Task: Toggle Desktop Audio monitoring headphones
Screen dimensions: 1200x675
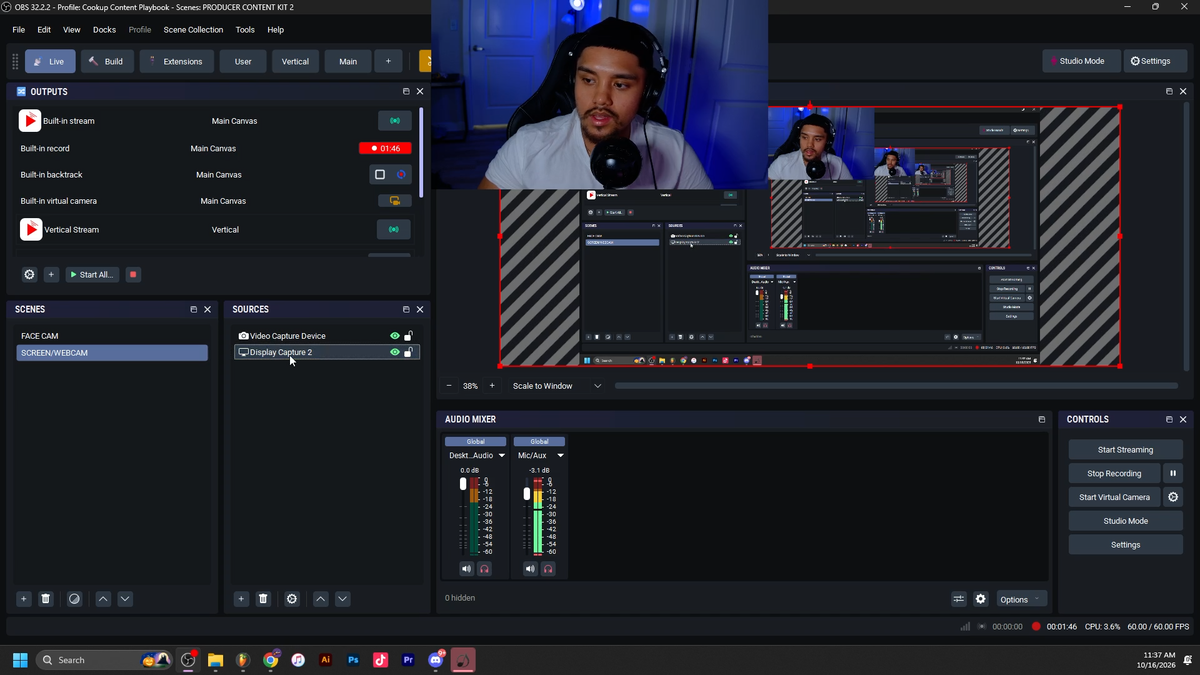Action: click(x=484, y=569)
